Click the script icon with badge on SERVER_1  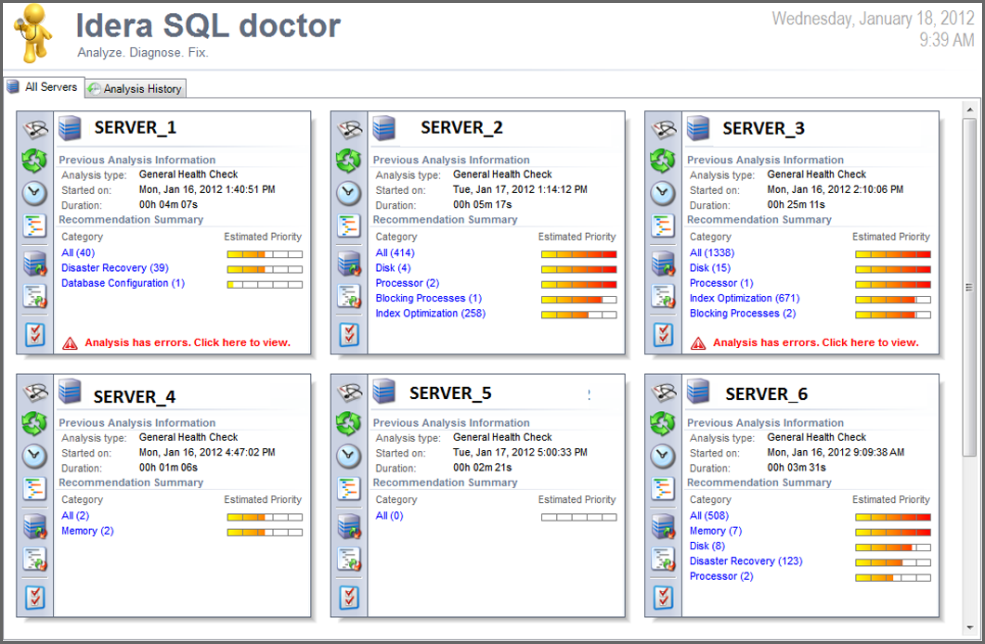(35, 297)
